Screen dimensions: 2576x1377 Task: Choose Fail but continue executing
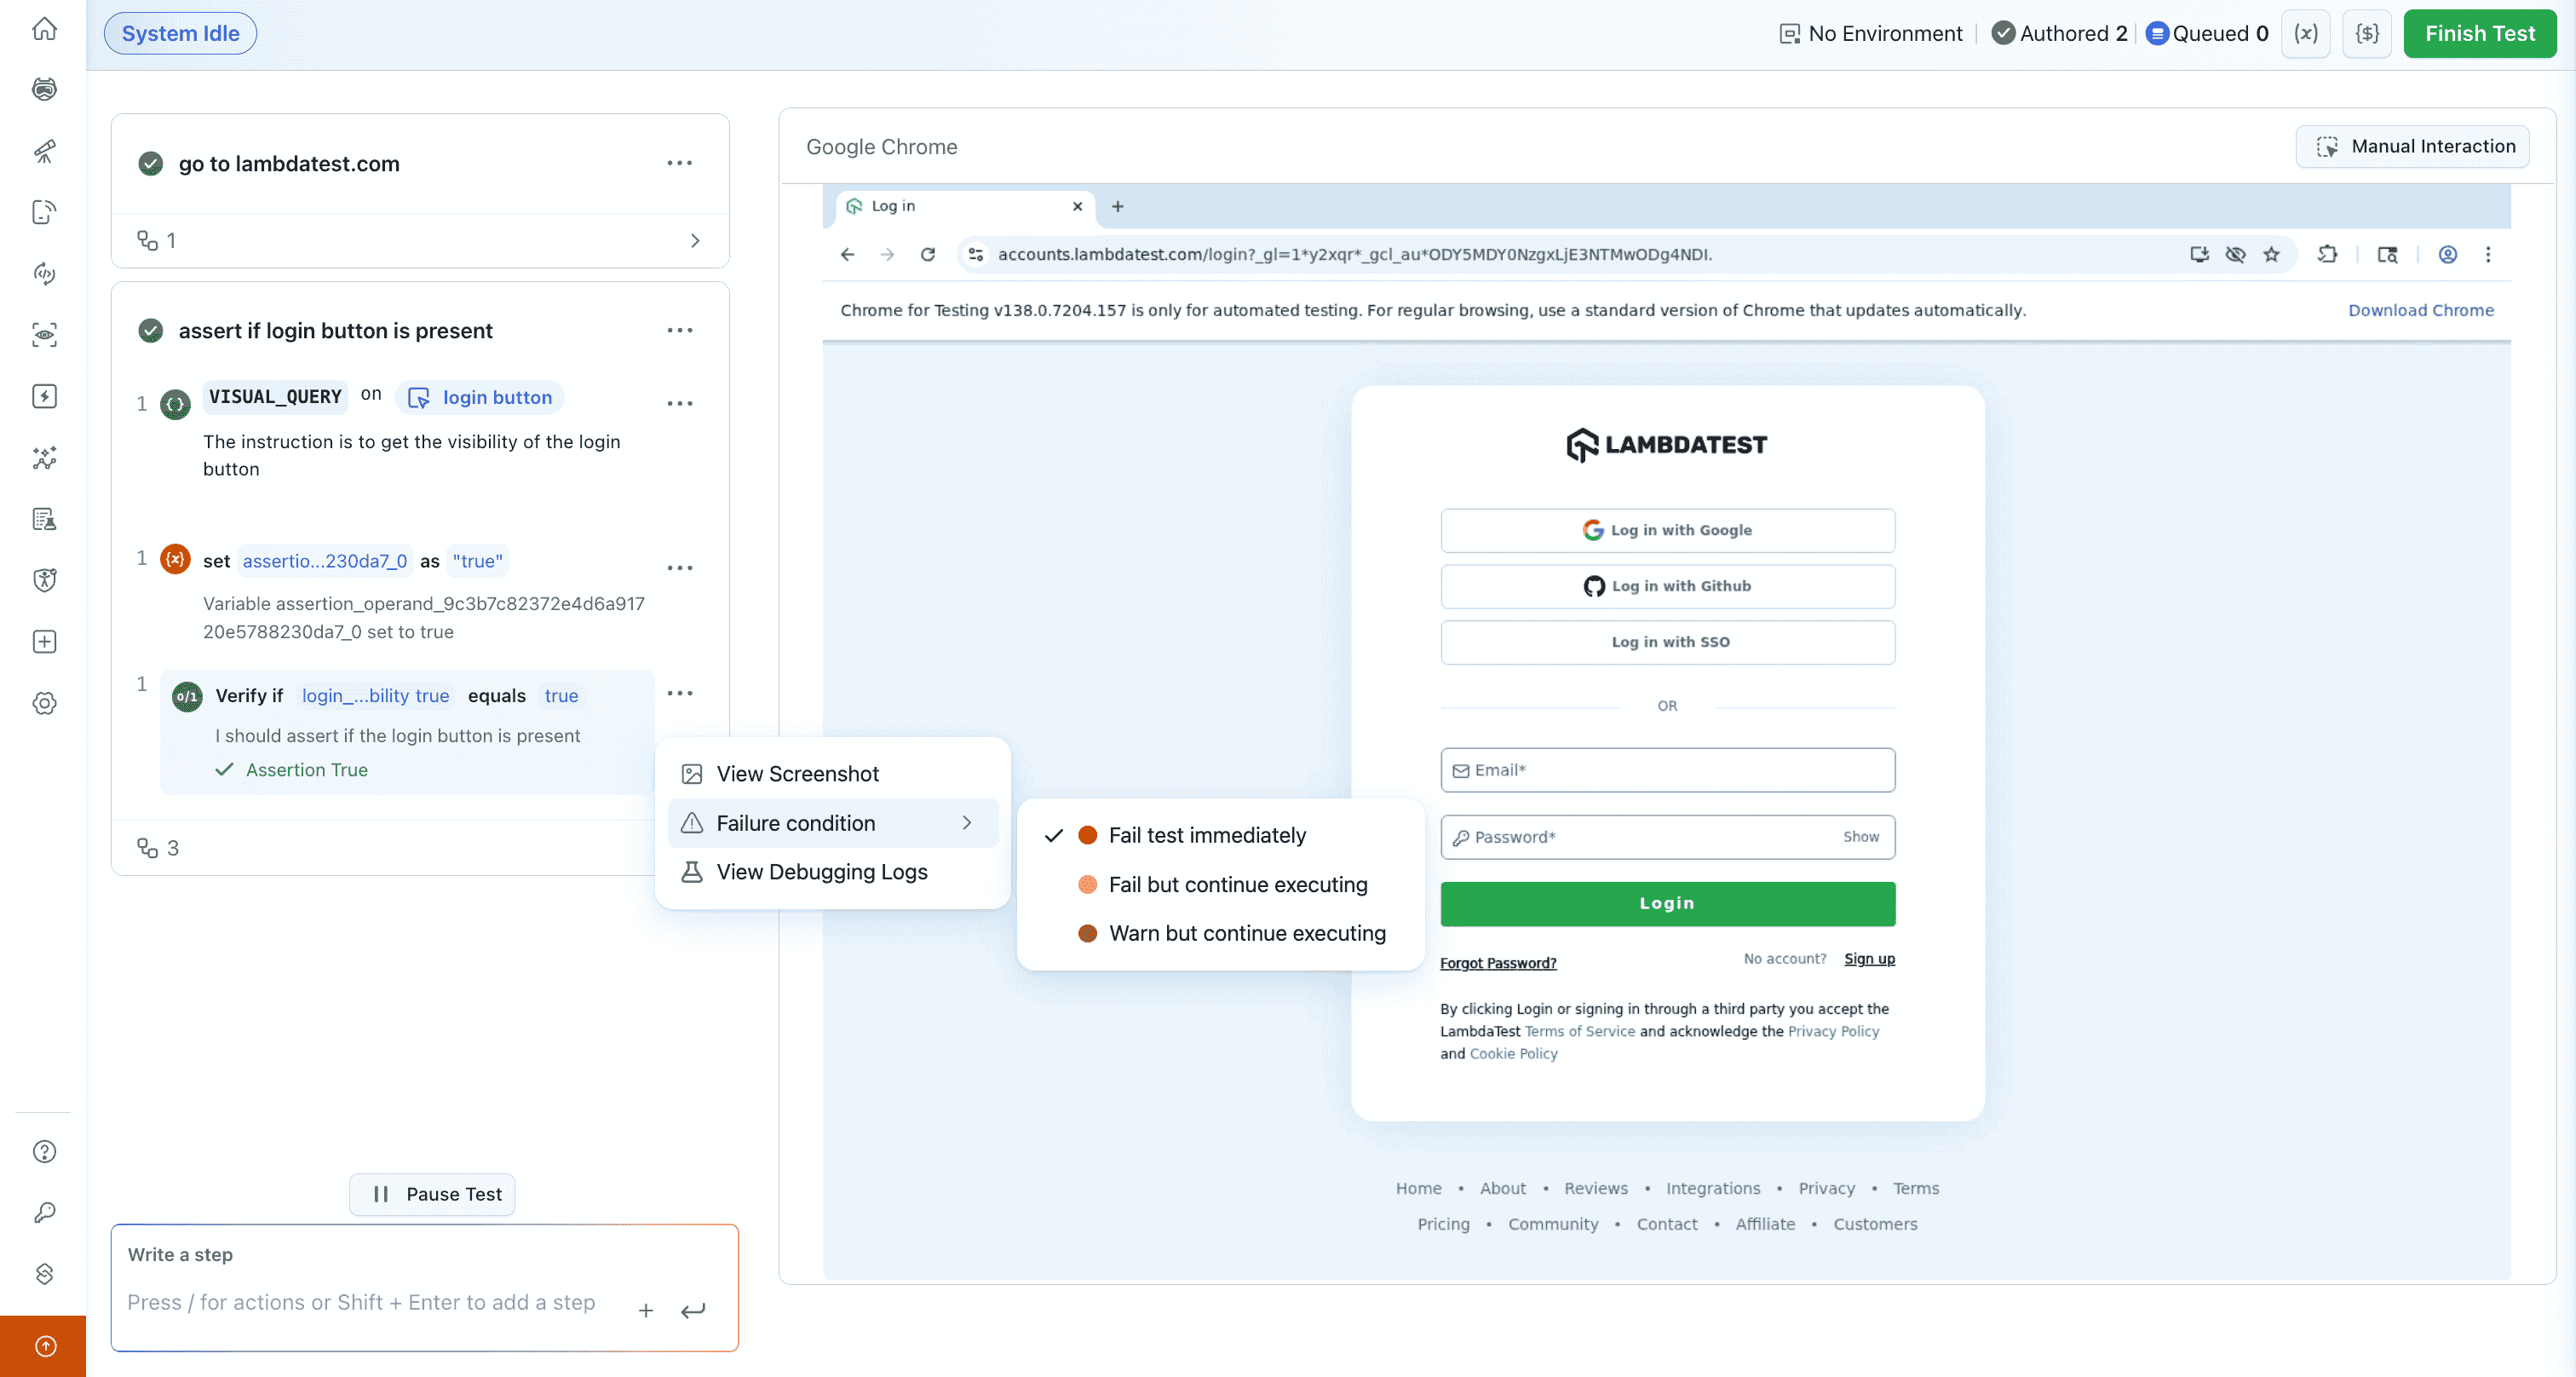click(x=1237, y=884)
